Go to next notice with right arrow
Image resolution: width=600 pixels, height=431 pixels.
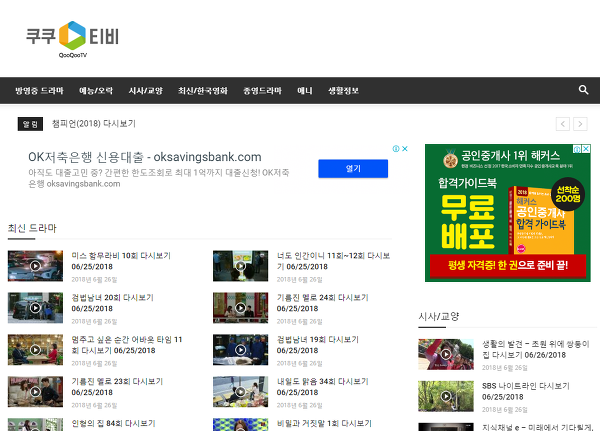tap(580, 124)
